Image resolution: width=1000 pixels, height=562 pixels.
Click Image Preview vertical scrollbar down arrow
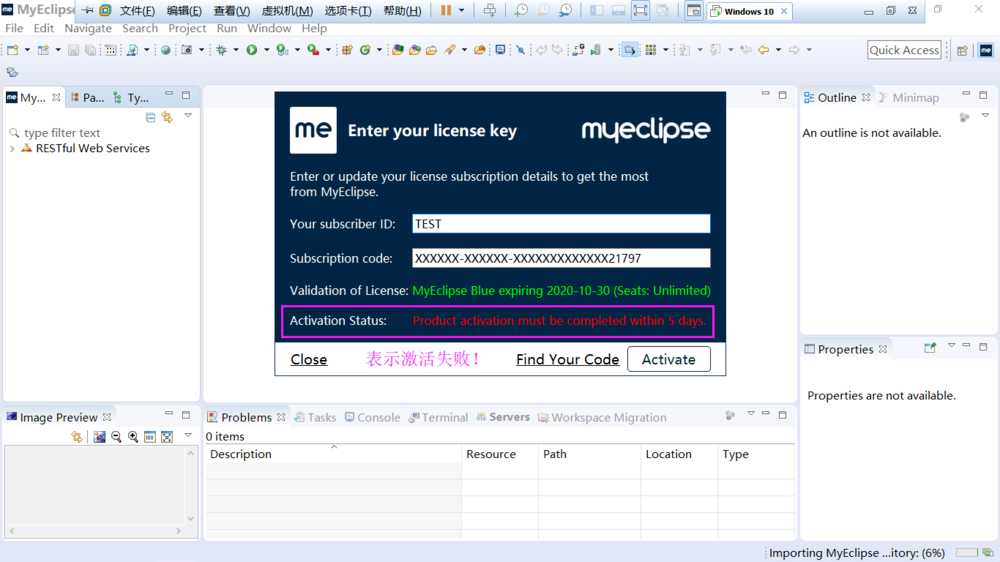(191, 518)
